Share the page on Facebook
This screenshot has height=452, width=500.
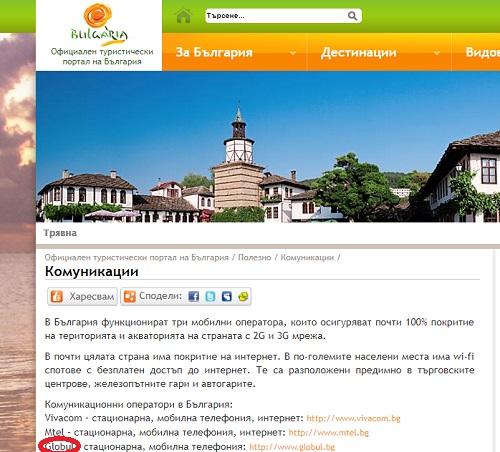tap(193, 296)
